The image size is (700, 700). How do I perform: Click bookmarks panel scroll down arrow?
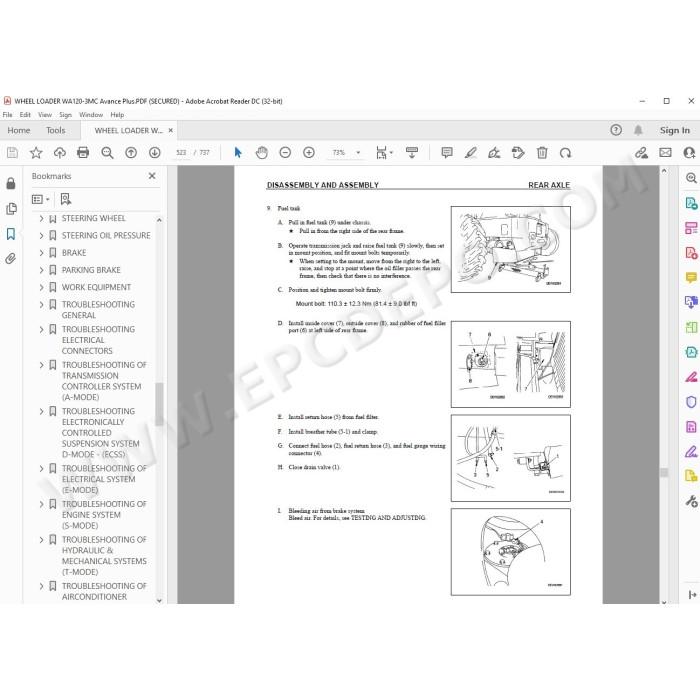159,600
